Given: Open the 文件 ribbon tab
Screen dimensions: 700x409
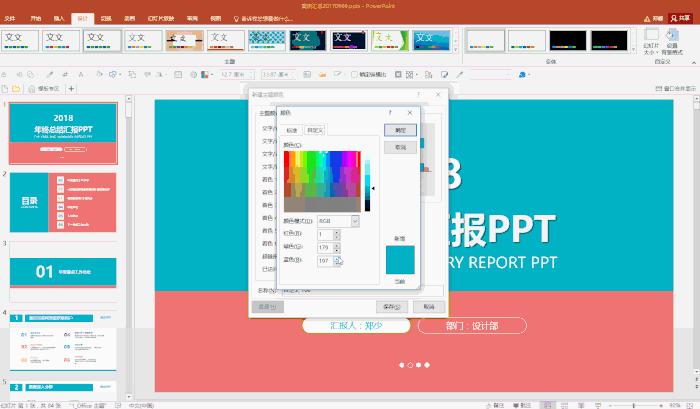Looking at the screenshot, I should [x=9, y=18].
